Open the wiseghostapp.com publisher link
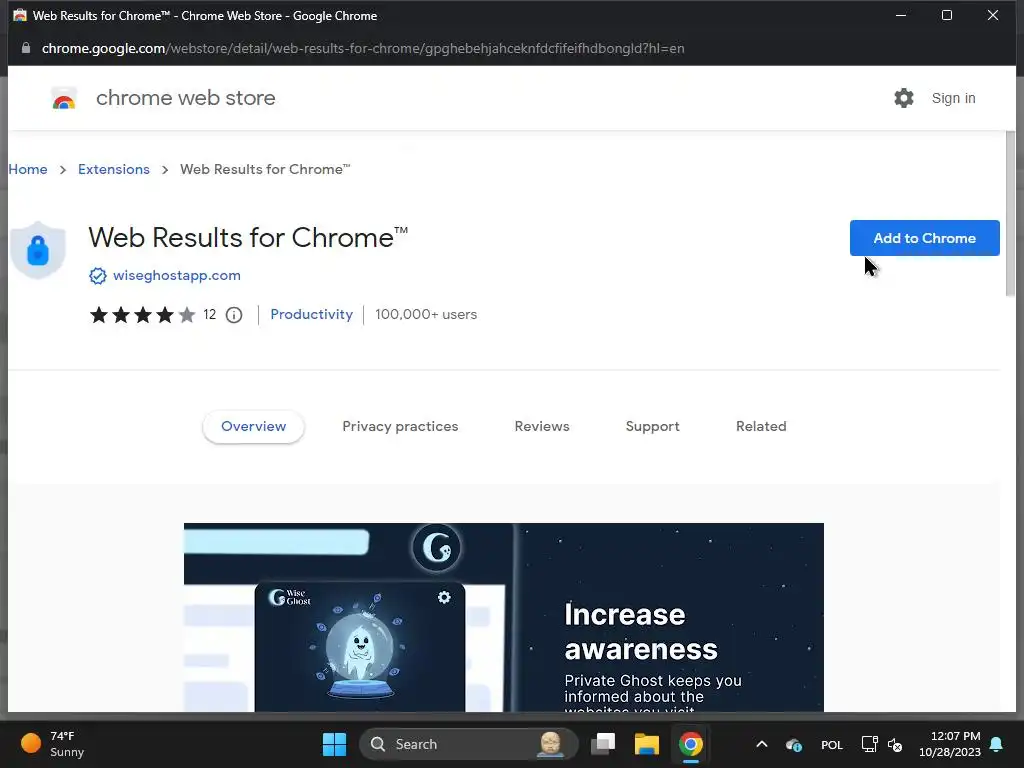The height and width of the screenshot is (768, 1024). click(176, 276)
